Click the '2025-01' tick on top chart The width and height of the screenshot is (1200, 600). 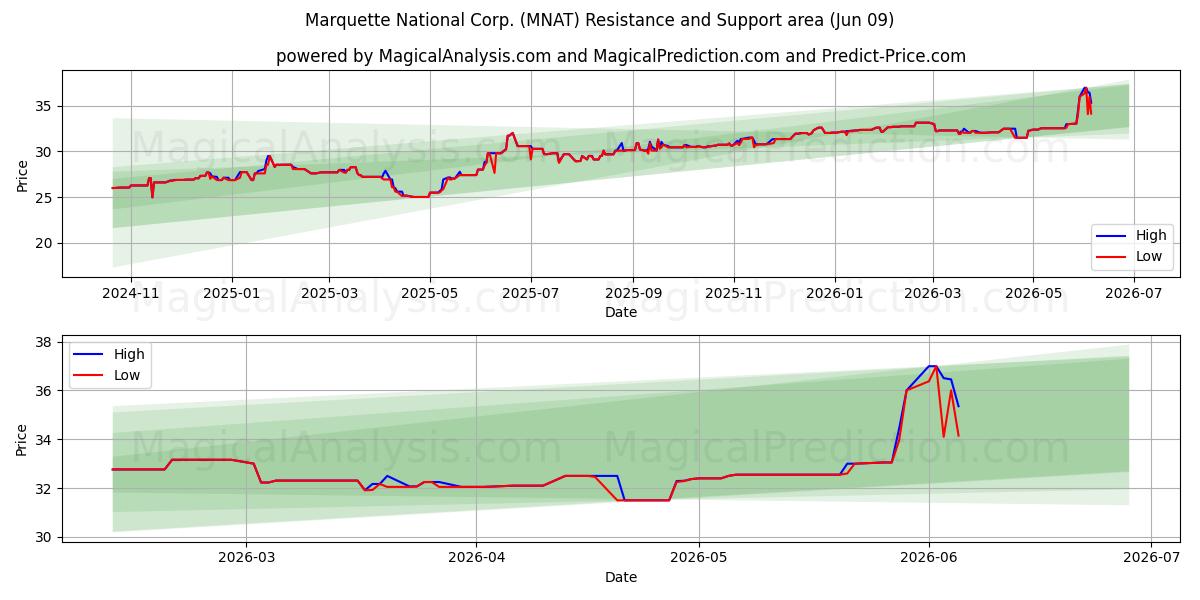pyautogui.click(x=232, y=294)
